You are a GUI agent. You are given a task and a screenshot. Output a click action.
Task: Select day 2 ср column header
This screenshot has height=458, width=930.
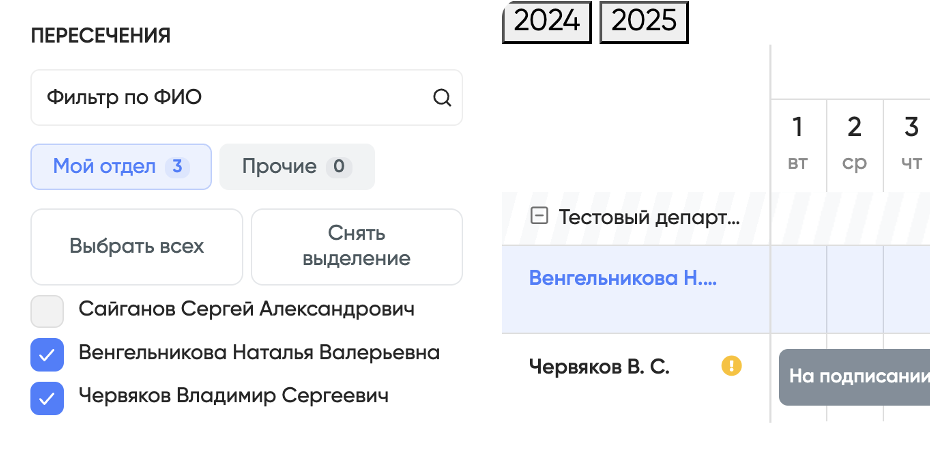[x=854, y=144]
